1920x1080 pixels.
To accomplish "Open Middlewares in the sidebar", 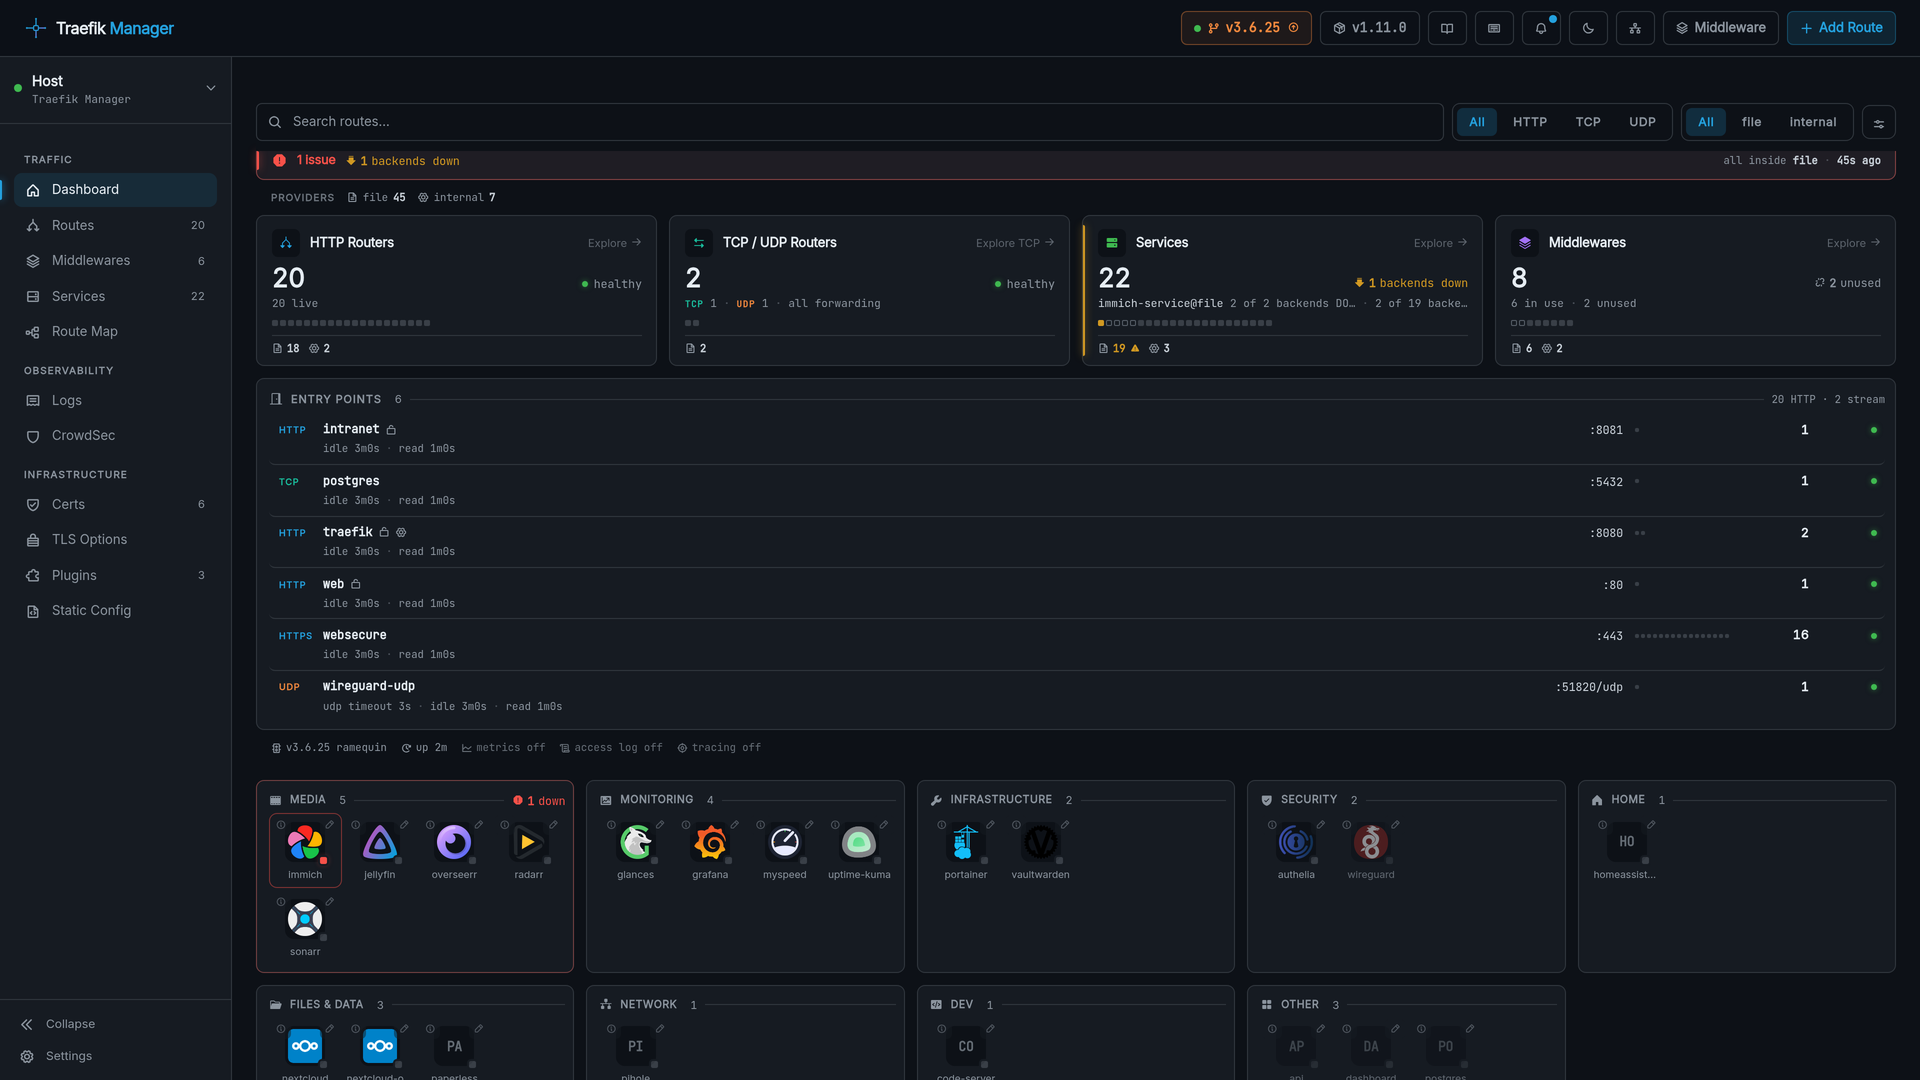I will 115,261.
